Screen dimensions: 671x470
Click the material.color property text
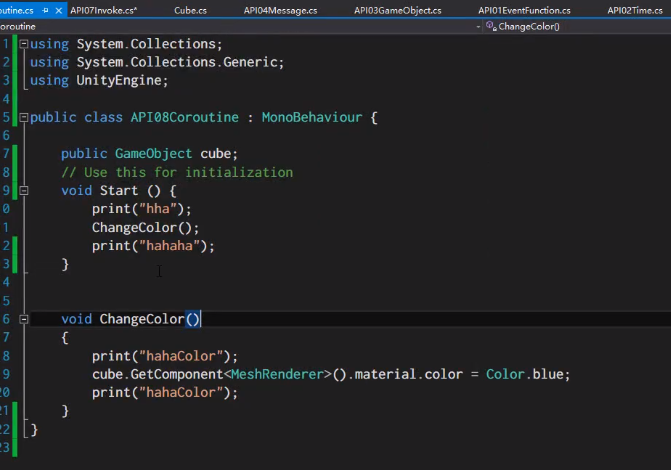point(409,375)
